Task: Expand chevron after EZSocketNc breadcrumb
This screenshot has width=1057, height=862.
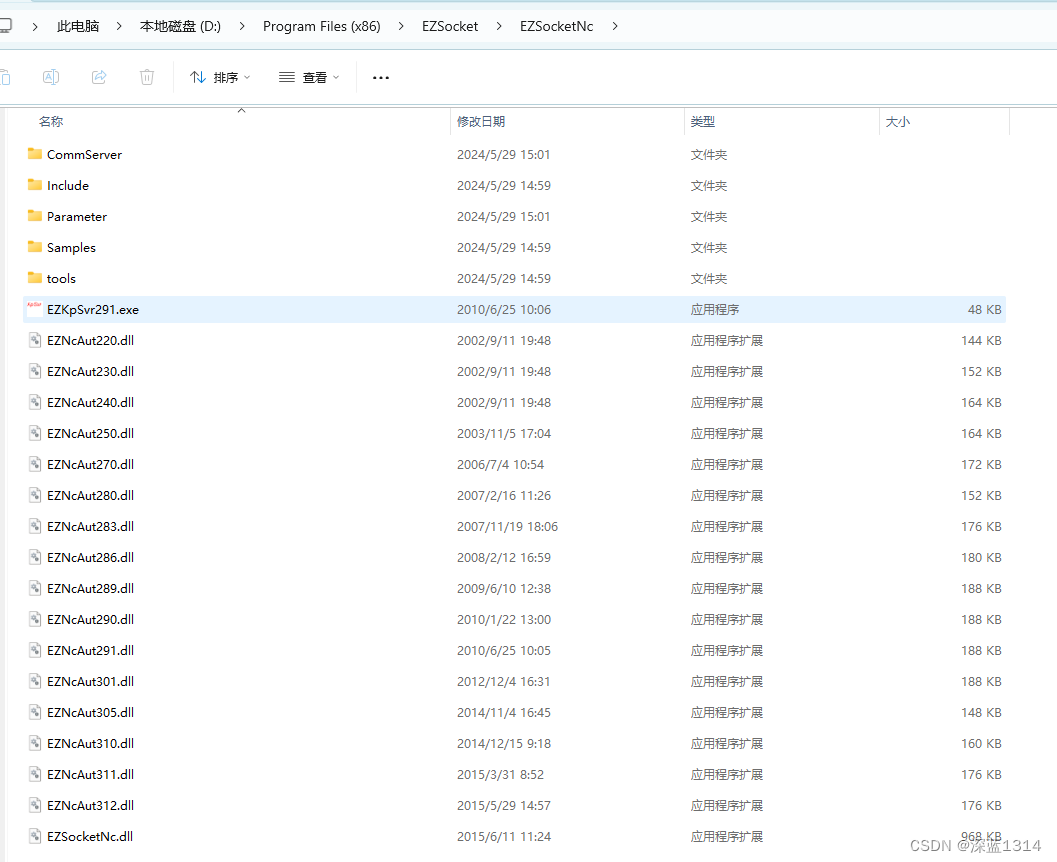Action: coord(615,26)
